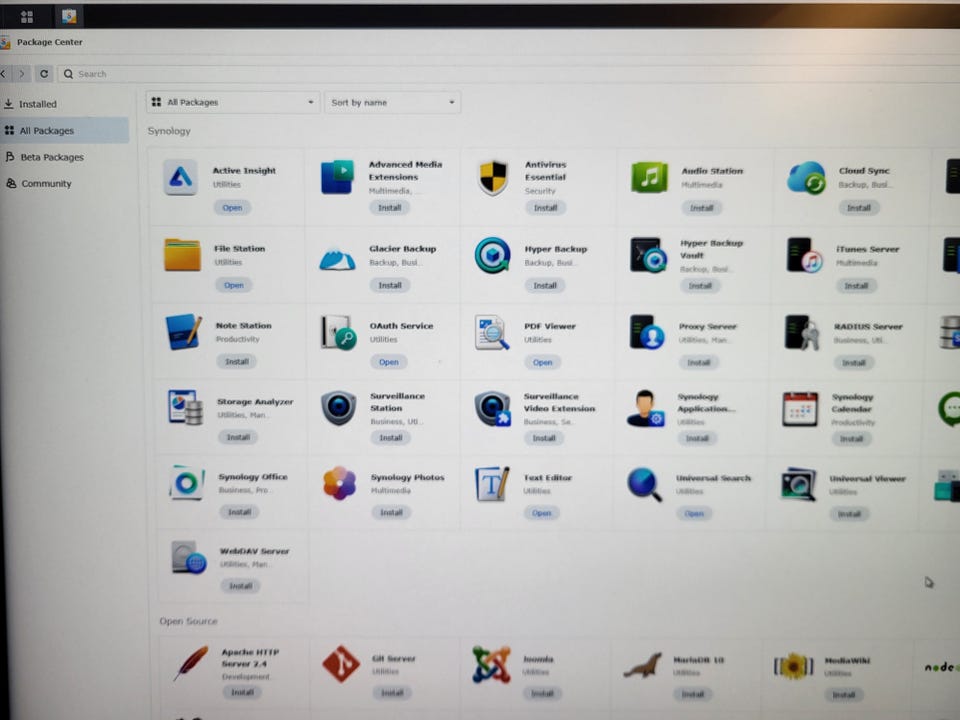This screenshot has height=720, width=960.
Task: Click the OAuth Service icon
Action: point(339,332)
